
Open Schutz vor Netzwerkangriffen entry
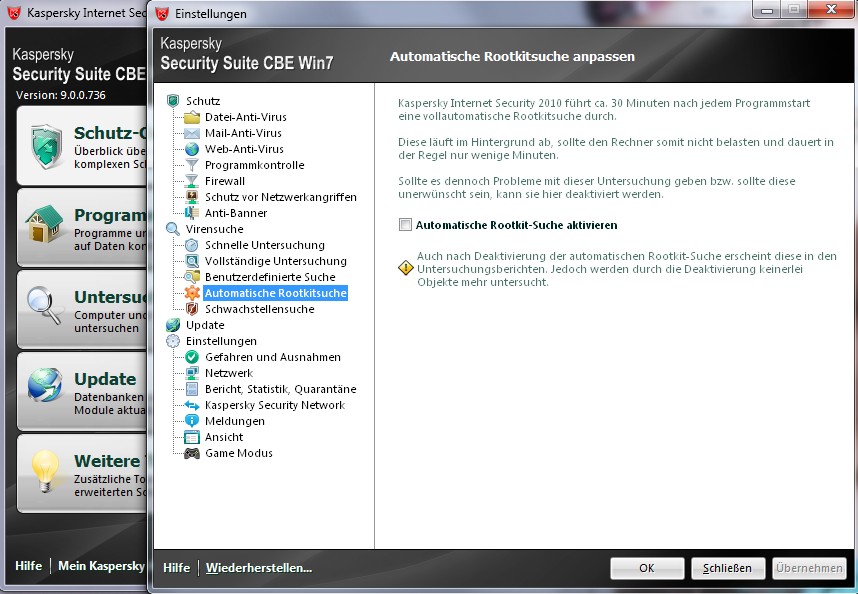[281, 197]
